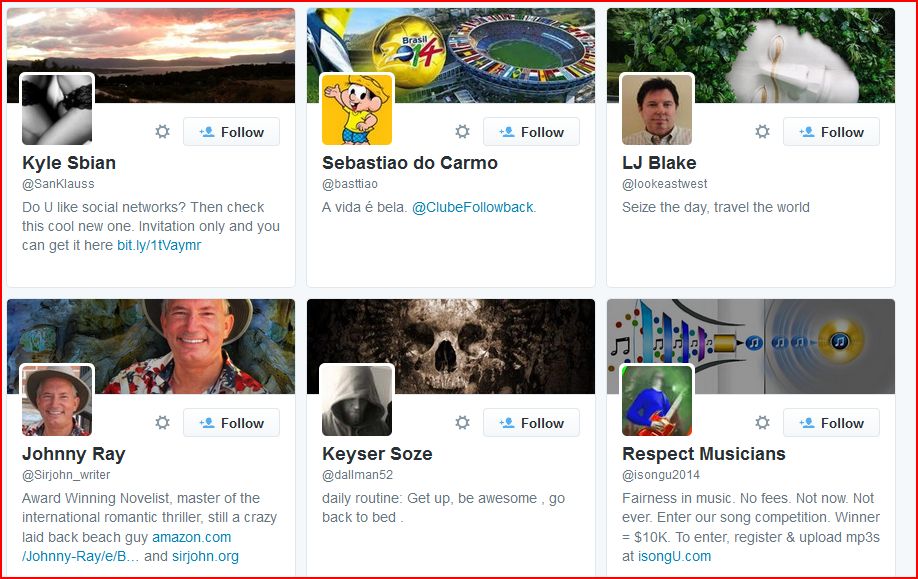Open gear settings for Sebastiao do Carmo
Image resolution: width=918 pixels, height=579 pixels.
coord(462,132)
